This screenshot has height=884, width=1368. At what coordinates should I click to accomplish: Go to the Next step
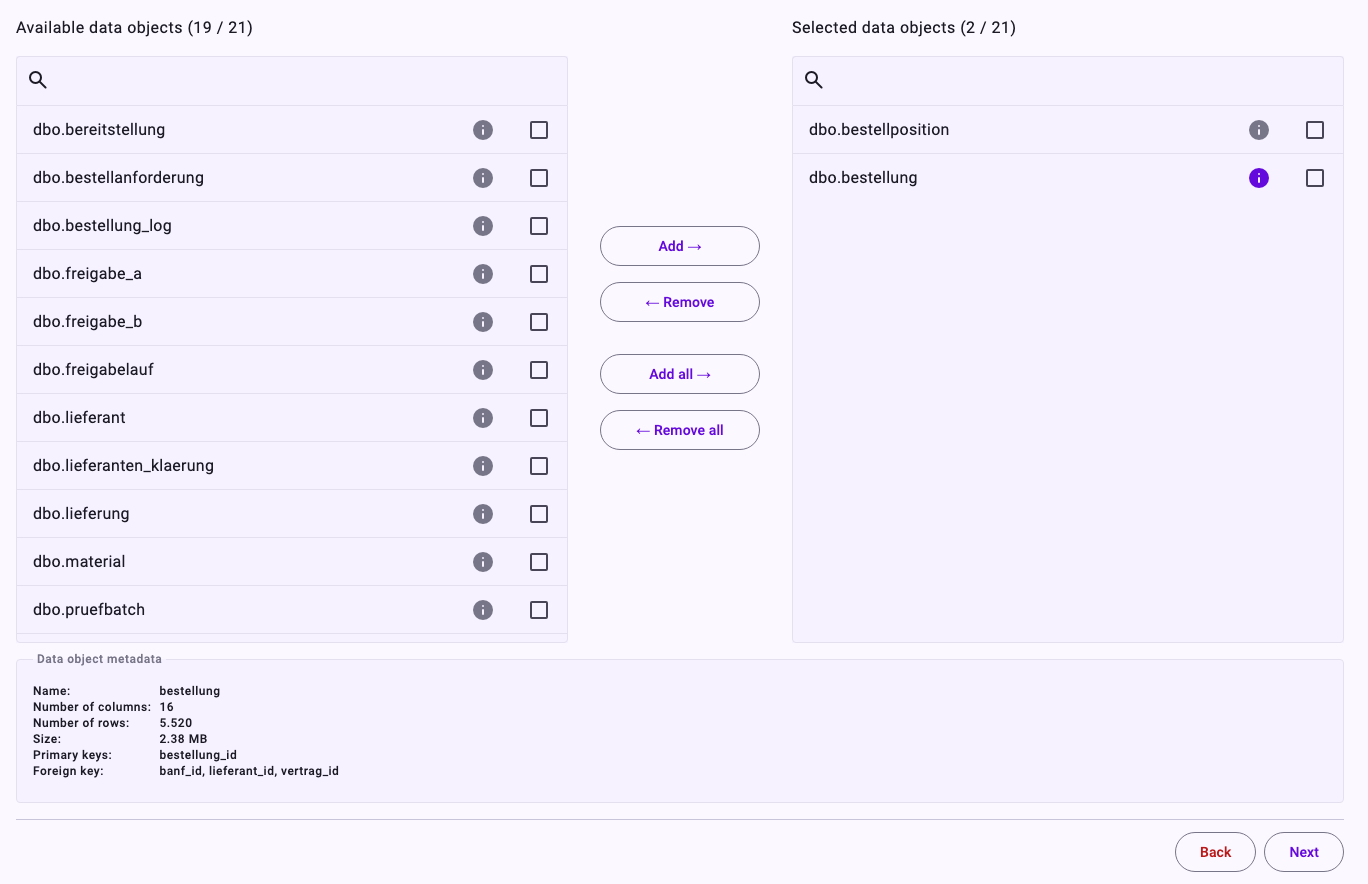pos(1304,852)
